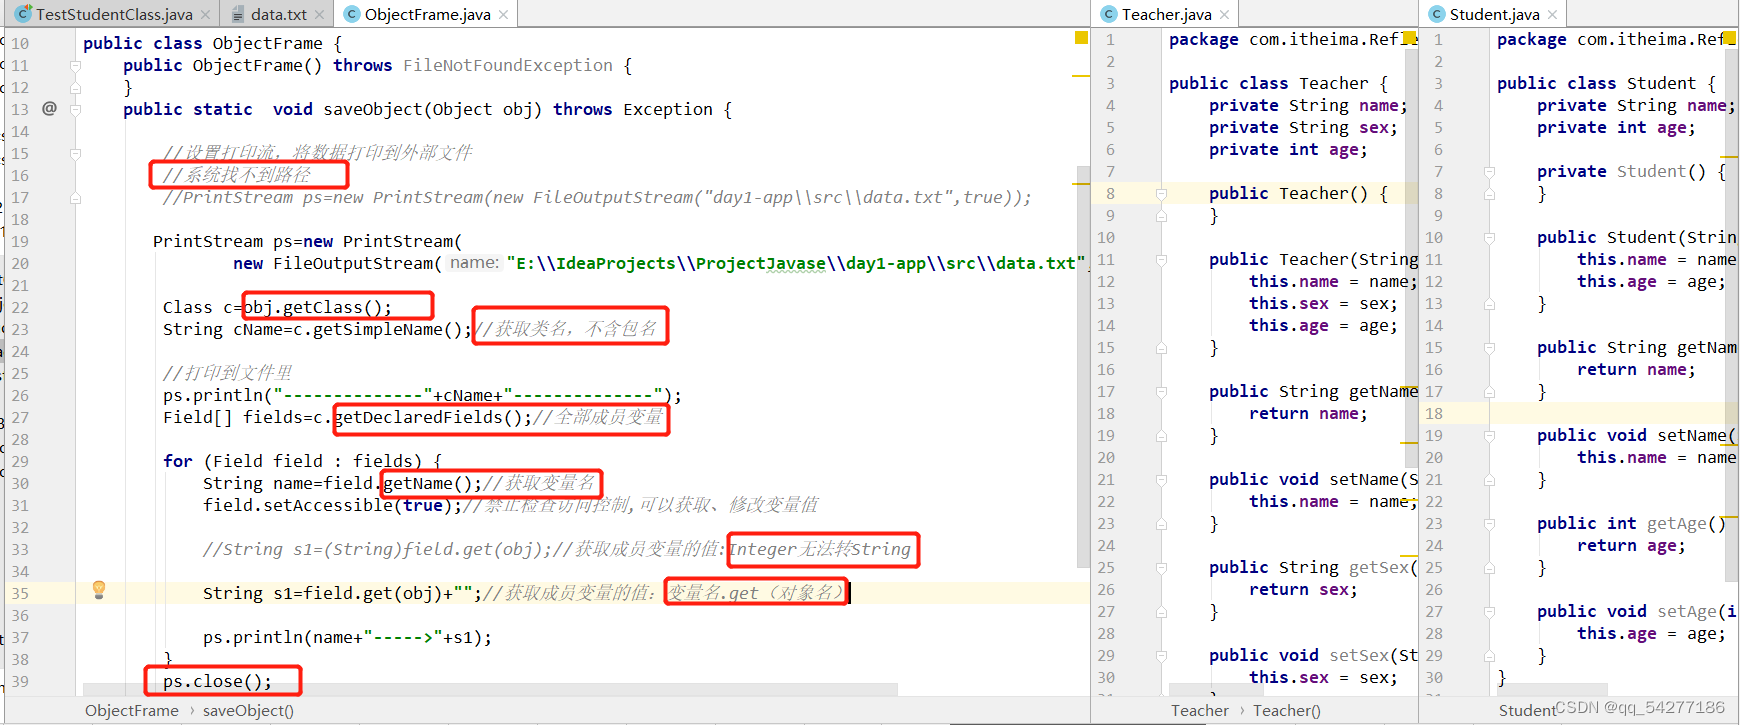
Task: Collapse the Student setName fold on line 19
Action: 1489,436
